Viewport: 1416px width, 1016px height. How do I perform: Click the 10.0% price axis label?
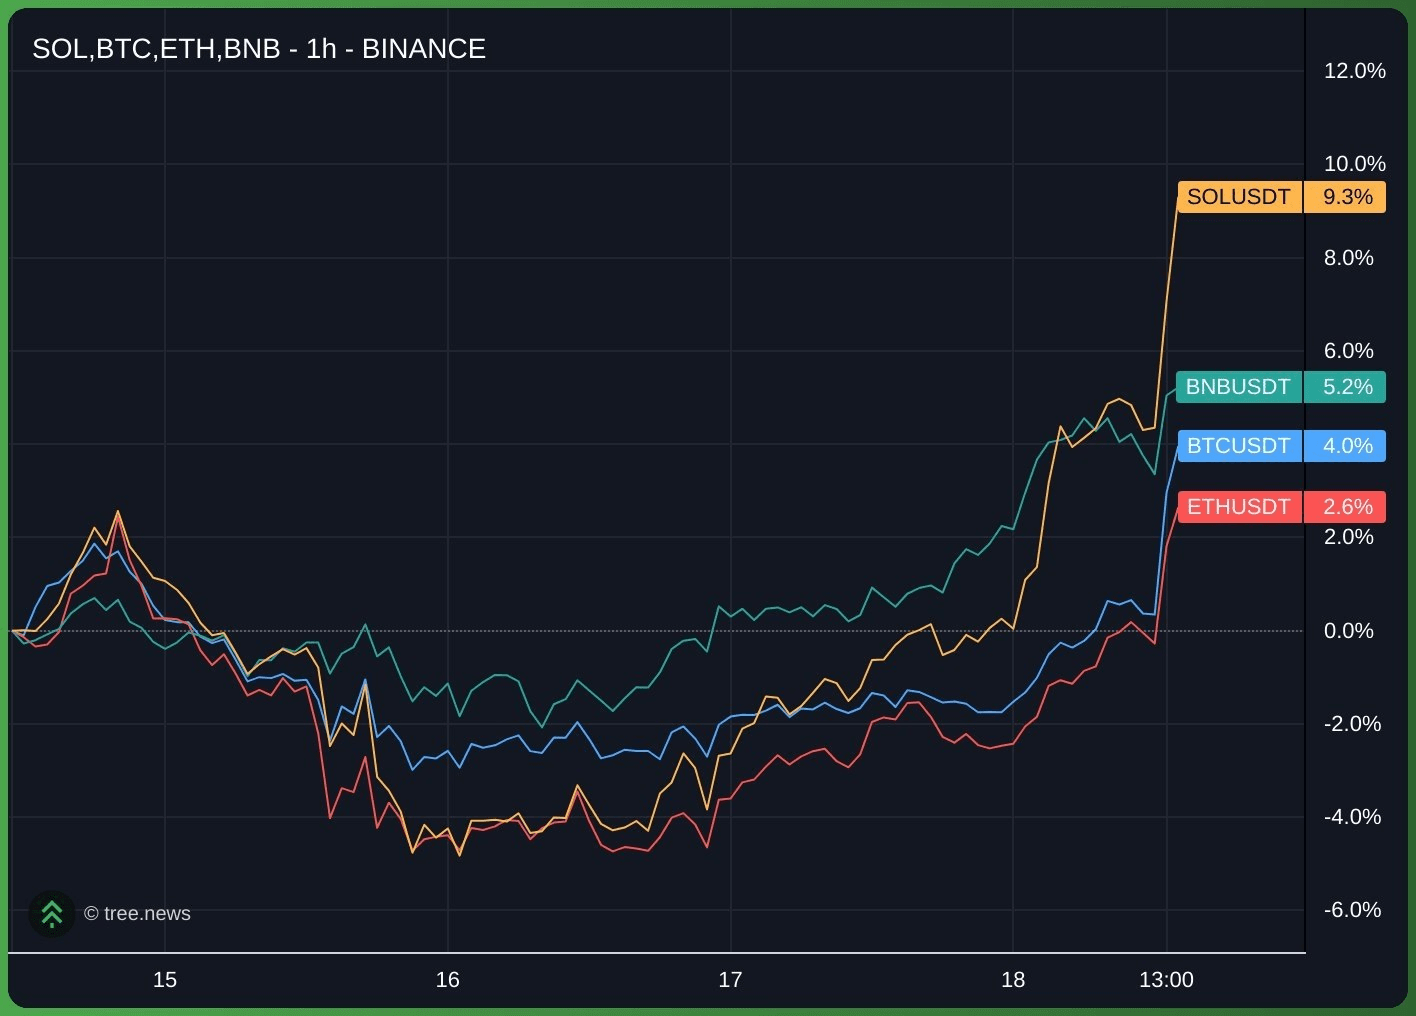point(1354,164)
